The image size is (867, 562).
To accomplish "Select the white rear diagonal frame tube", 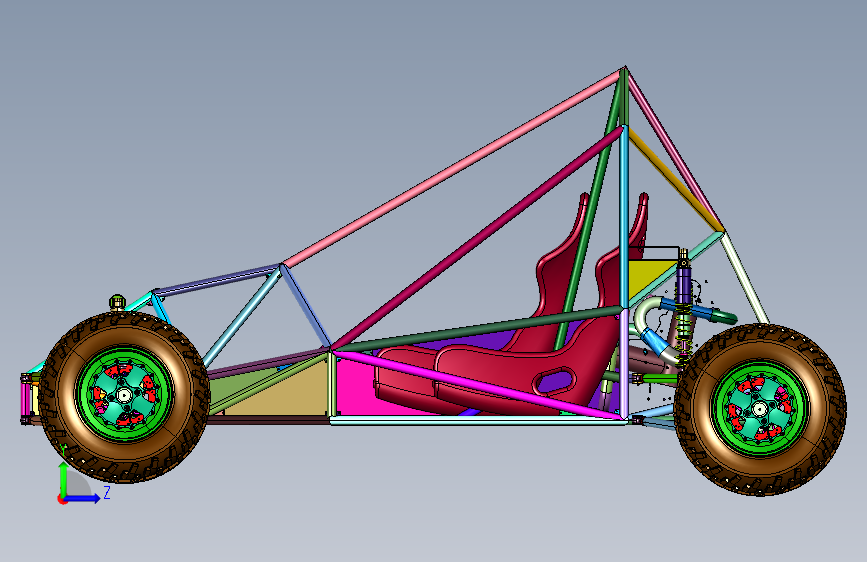I will [744, 278].
